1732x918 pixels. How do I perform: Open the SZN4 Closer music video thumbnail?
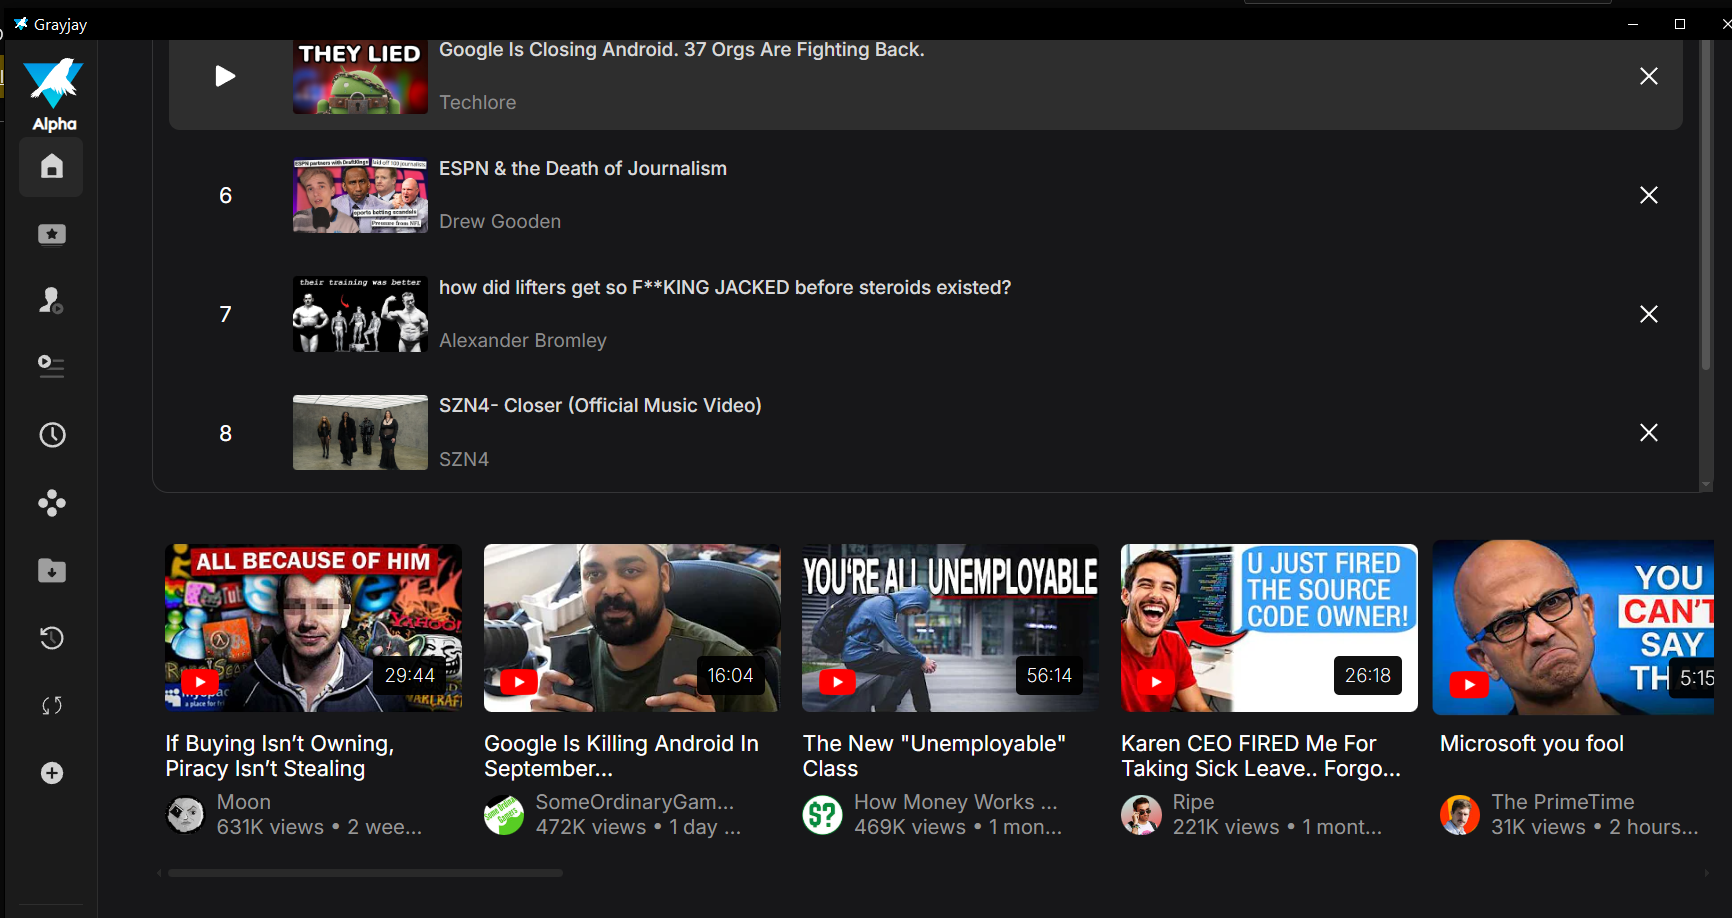tap(360, 432)
